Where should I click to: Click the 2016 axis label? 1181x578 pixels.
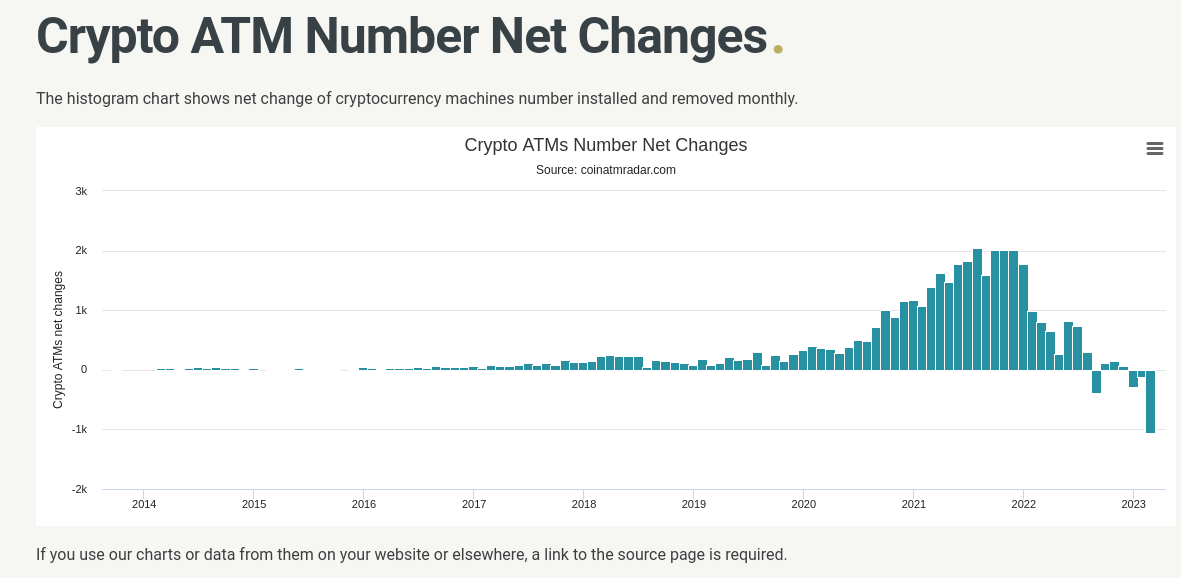click(364, 505)
